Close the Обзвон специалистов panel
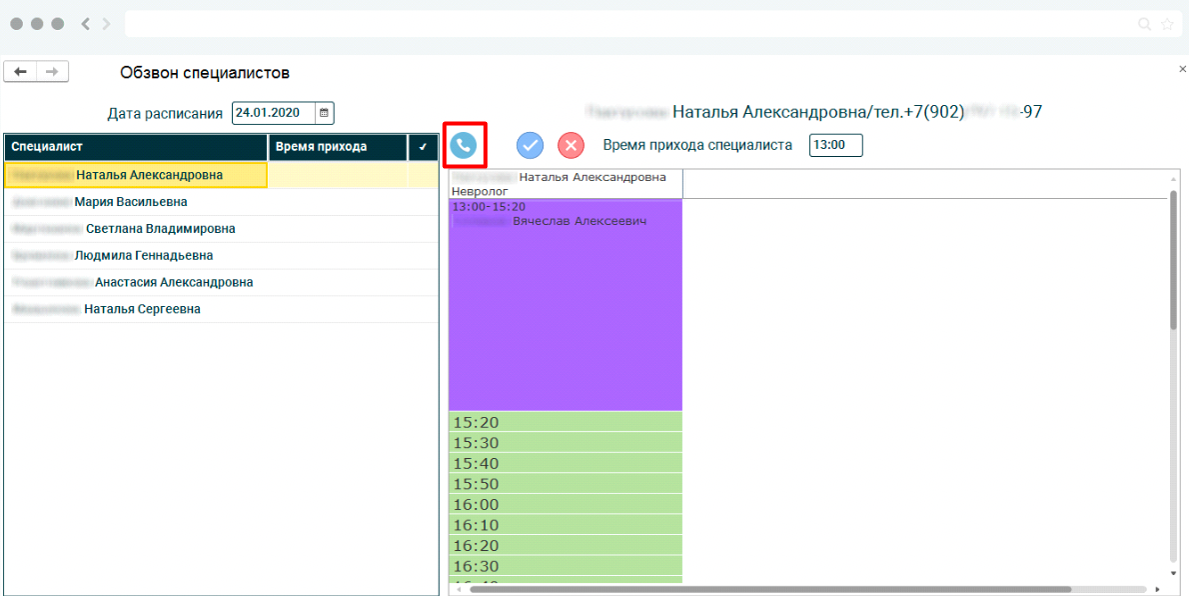Image resolution: width=1189 pixels, height=596 pixels. (1182, 69)
